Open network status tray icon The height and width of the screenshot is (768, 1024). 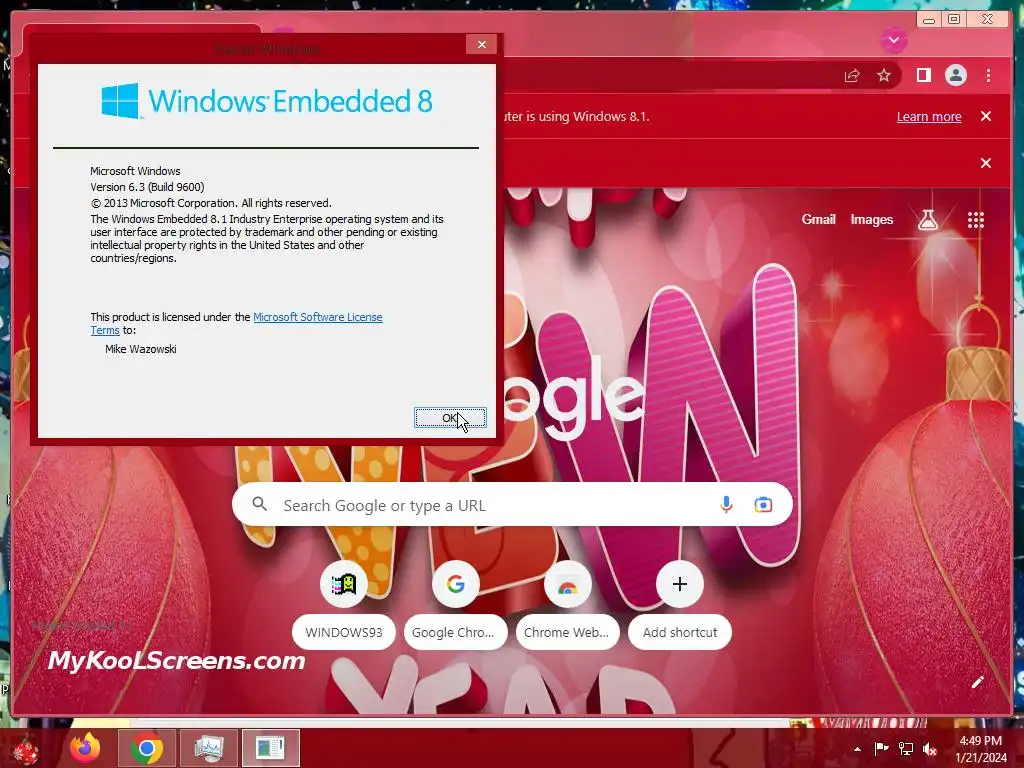pos(906,748)
